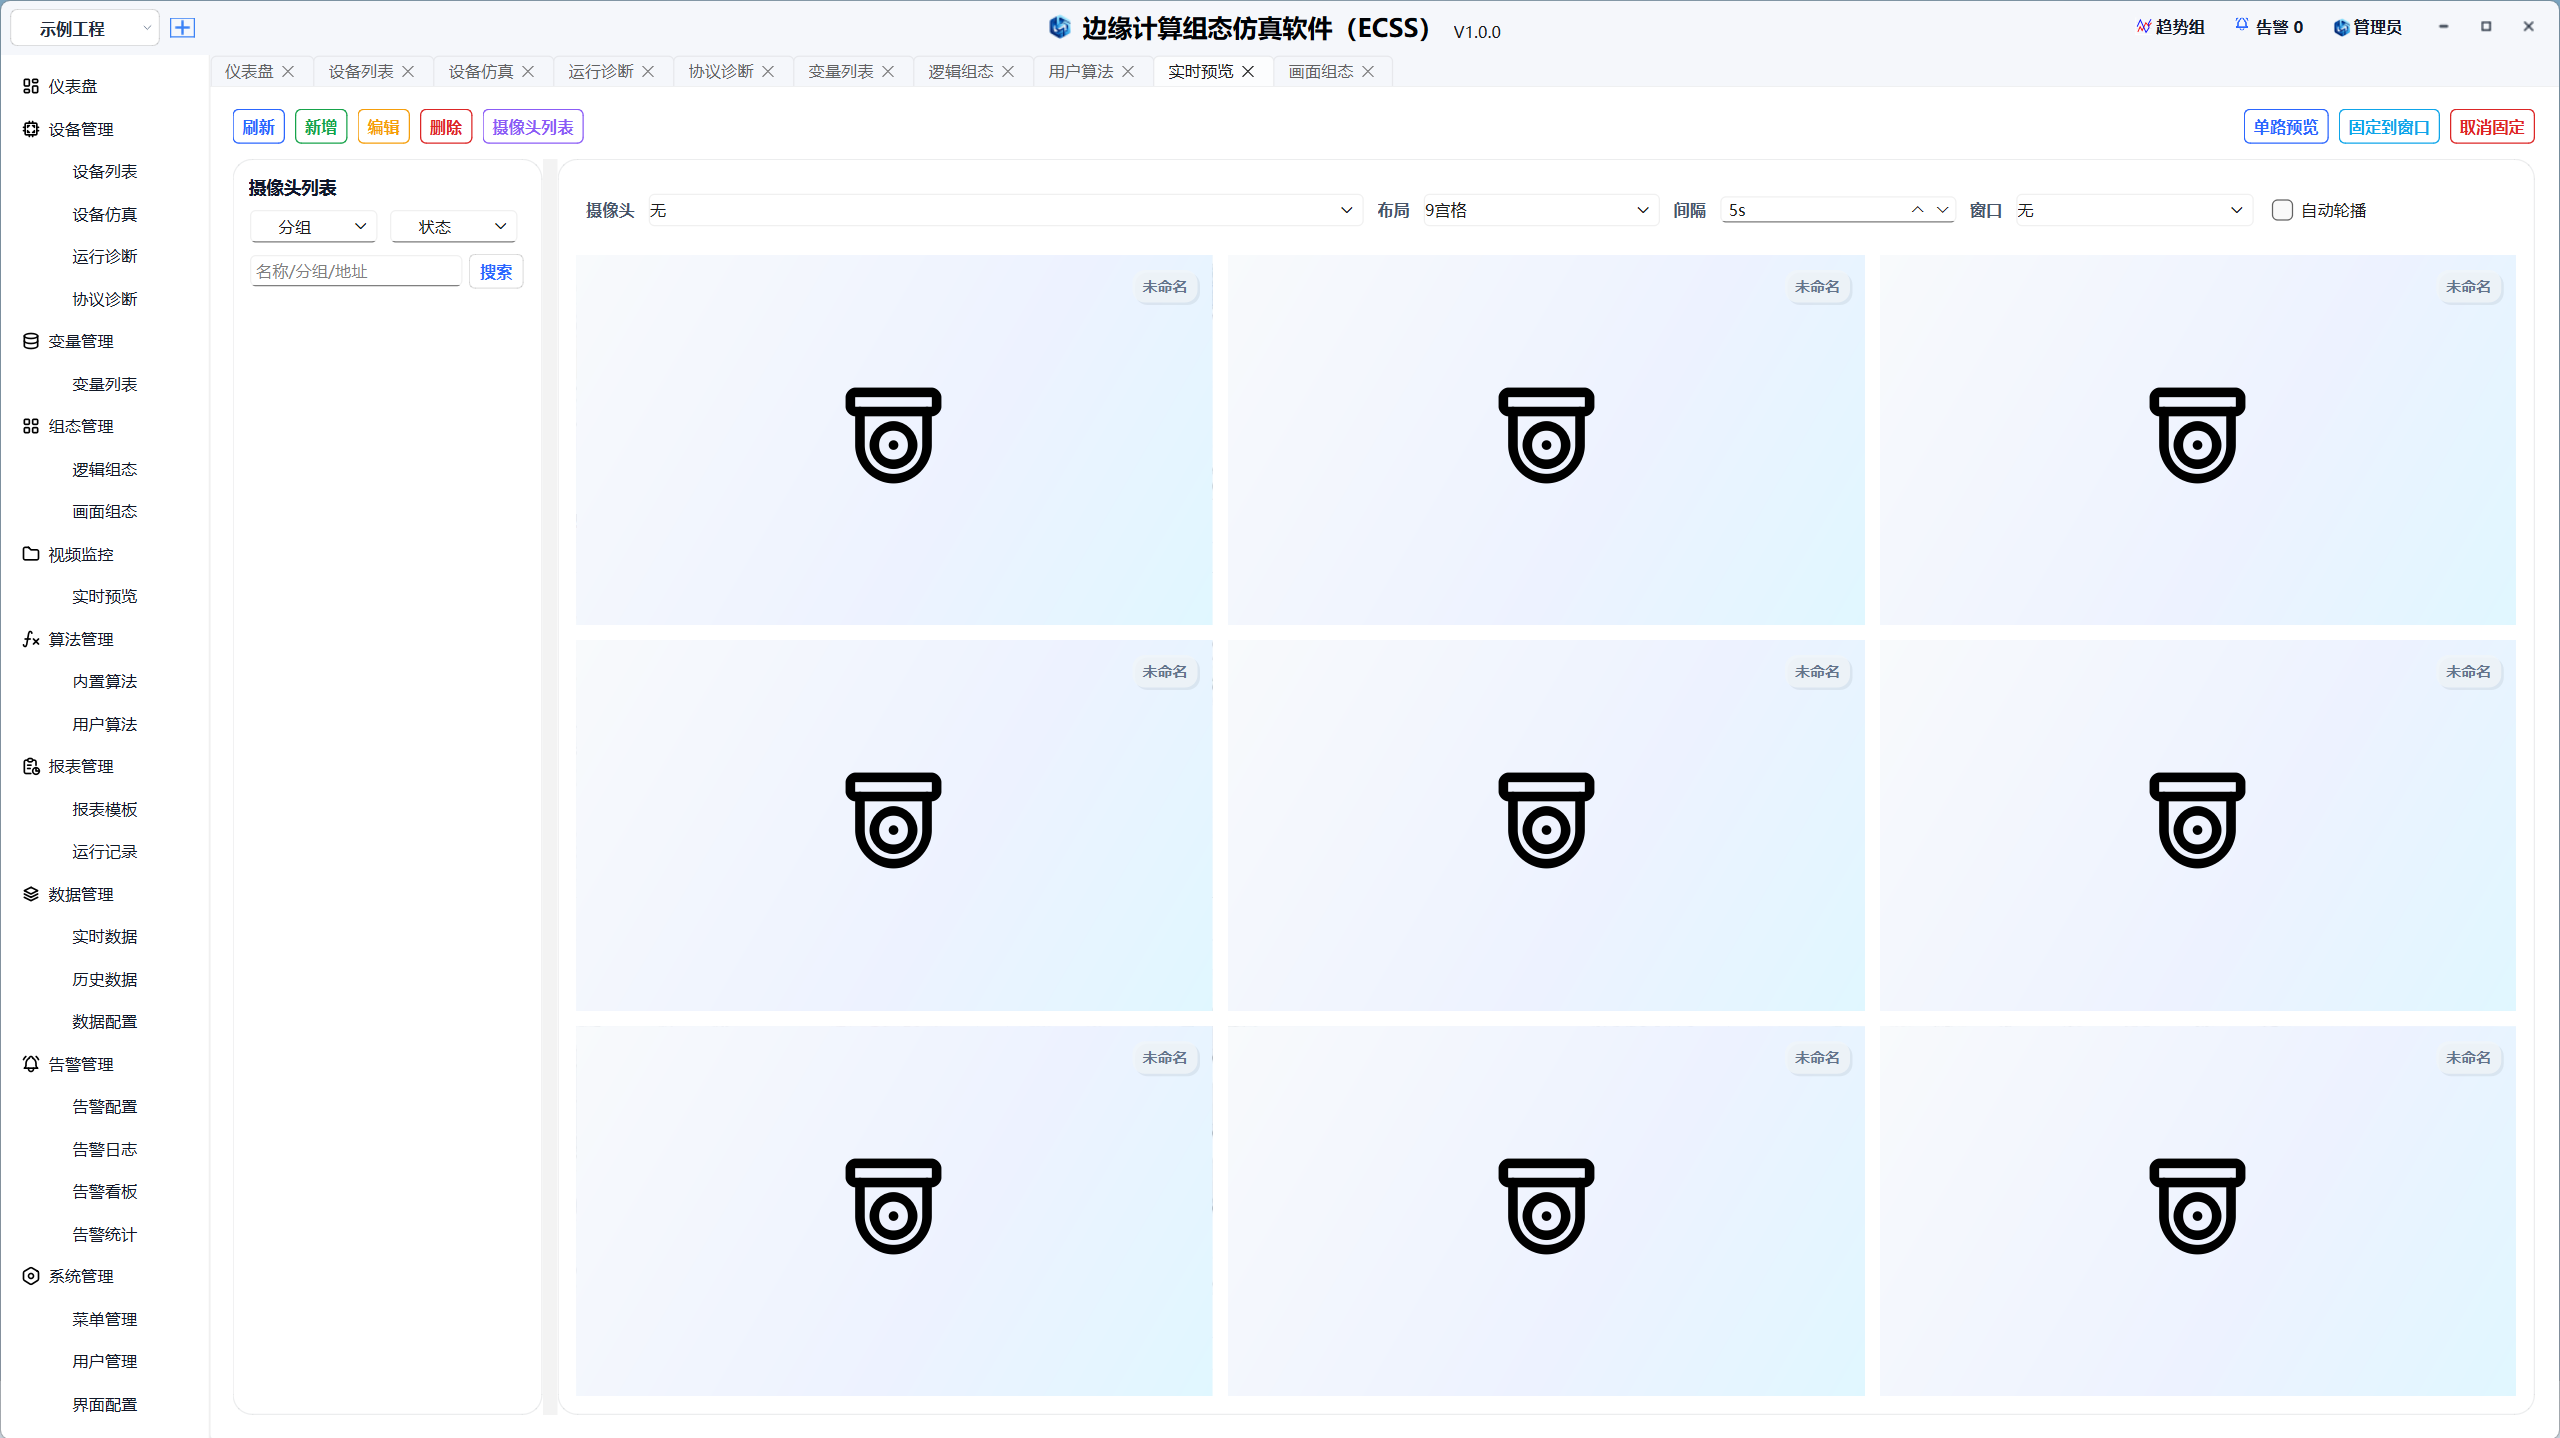Click the 设备管理 chip icon
The height and width of the screenshot is (1438, 2560).
[x=31, y=129]
